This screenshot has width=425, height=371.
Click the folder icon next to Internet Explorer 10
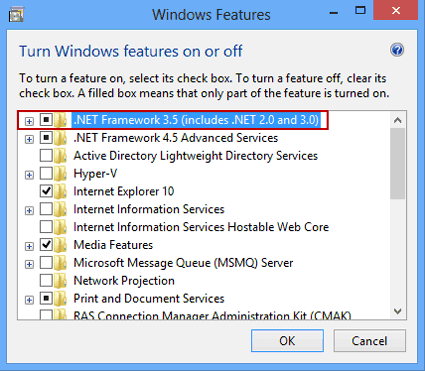point(60,191)
